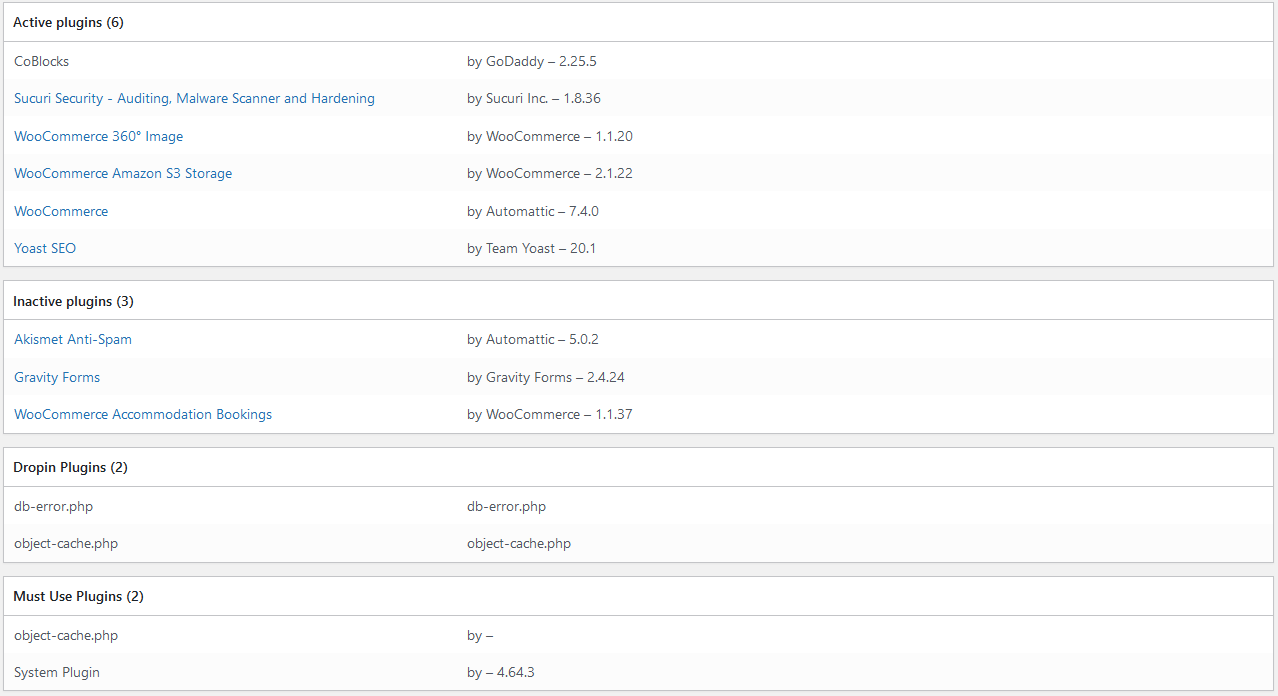
Task: Select 'by GoDaddy – 2.25.5' text
Action: click(531, 61)
